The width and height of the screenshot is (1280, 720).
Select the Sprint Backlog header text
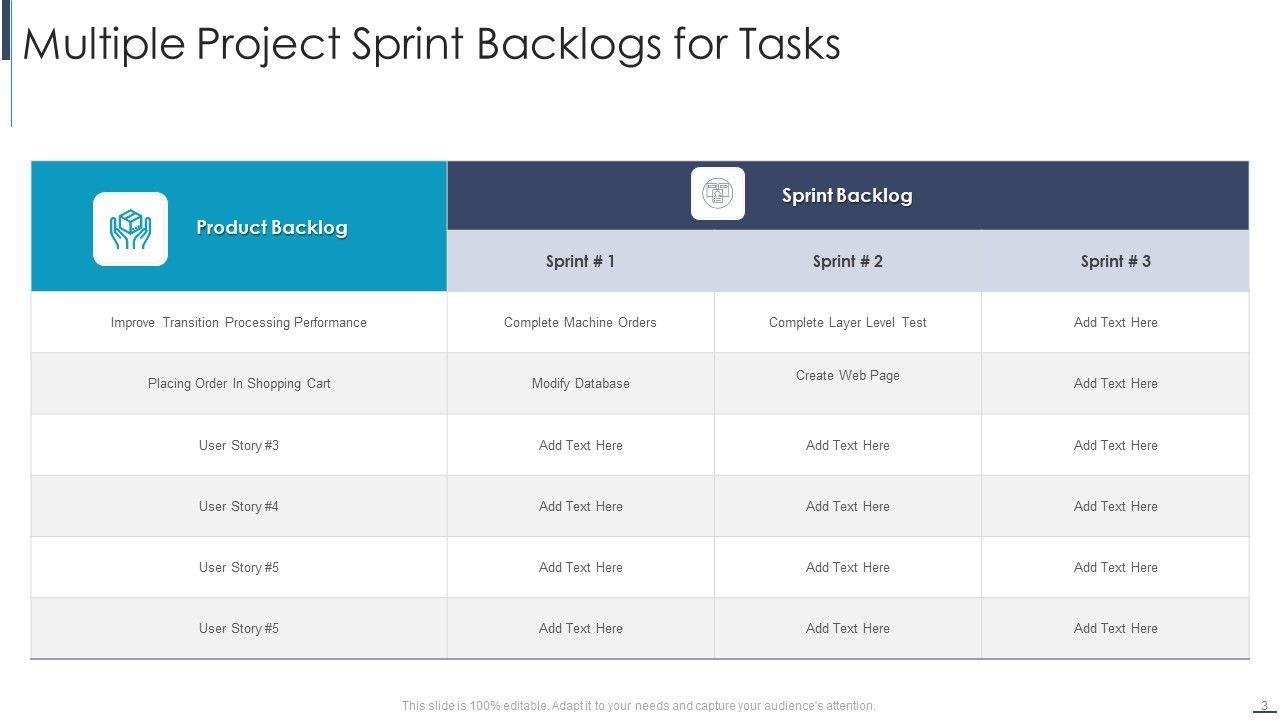[847, 196]
